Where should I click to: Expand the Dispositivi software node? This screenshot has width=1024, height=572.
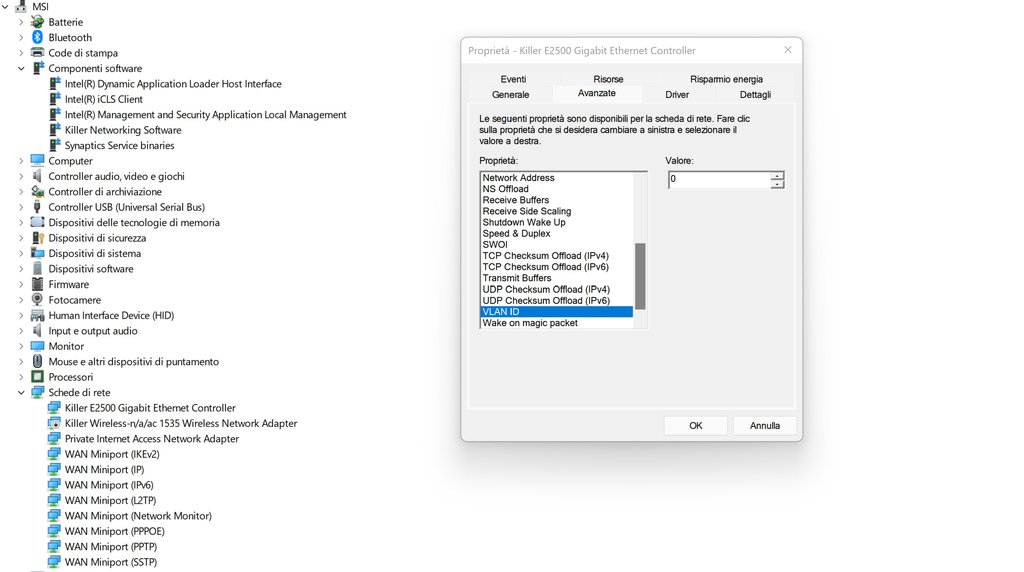click(x=21, y=269)
